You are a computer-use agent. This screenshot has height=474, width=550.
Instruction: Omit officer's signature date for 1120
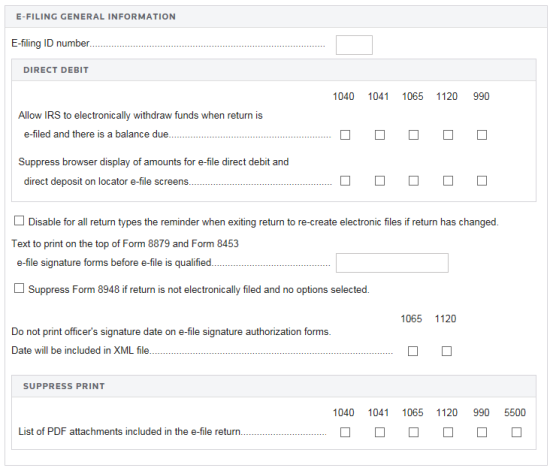447,351
